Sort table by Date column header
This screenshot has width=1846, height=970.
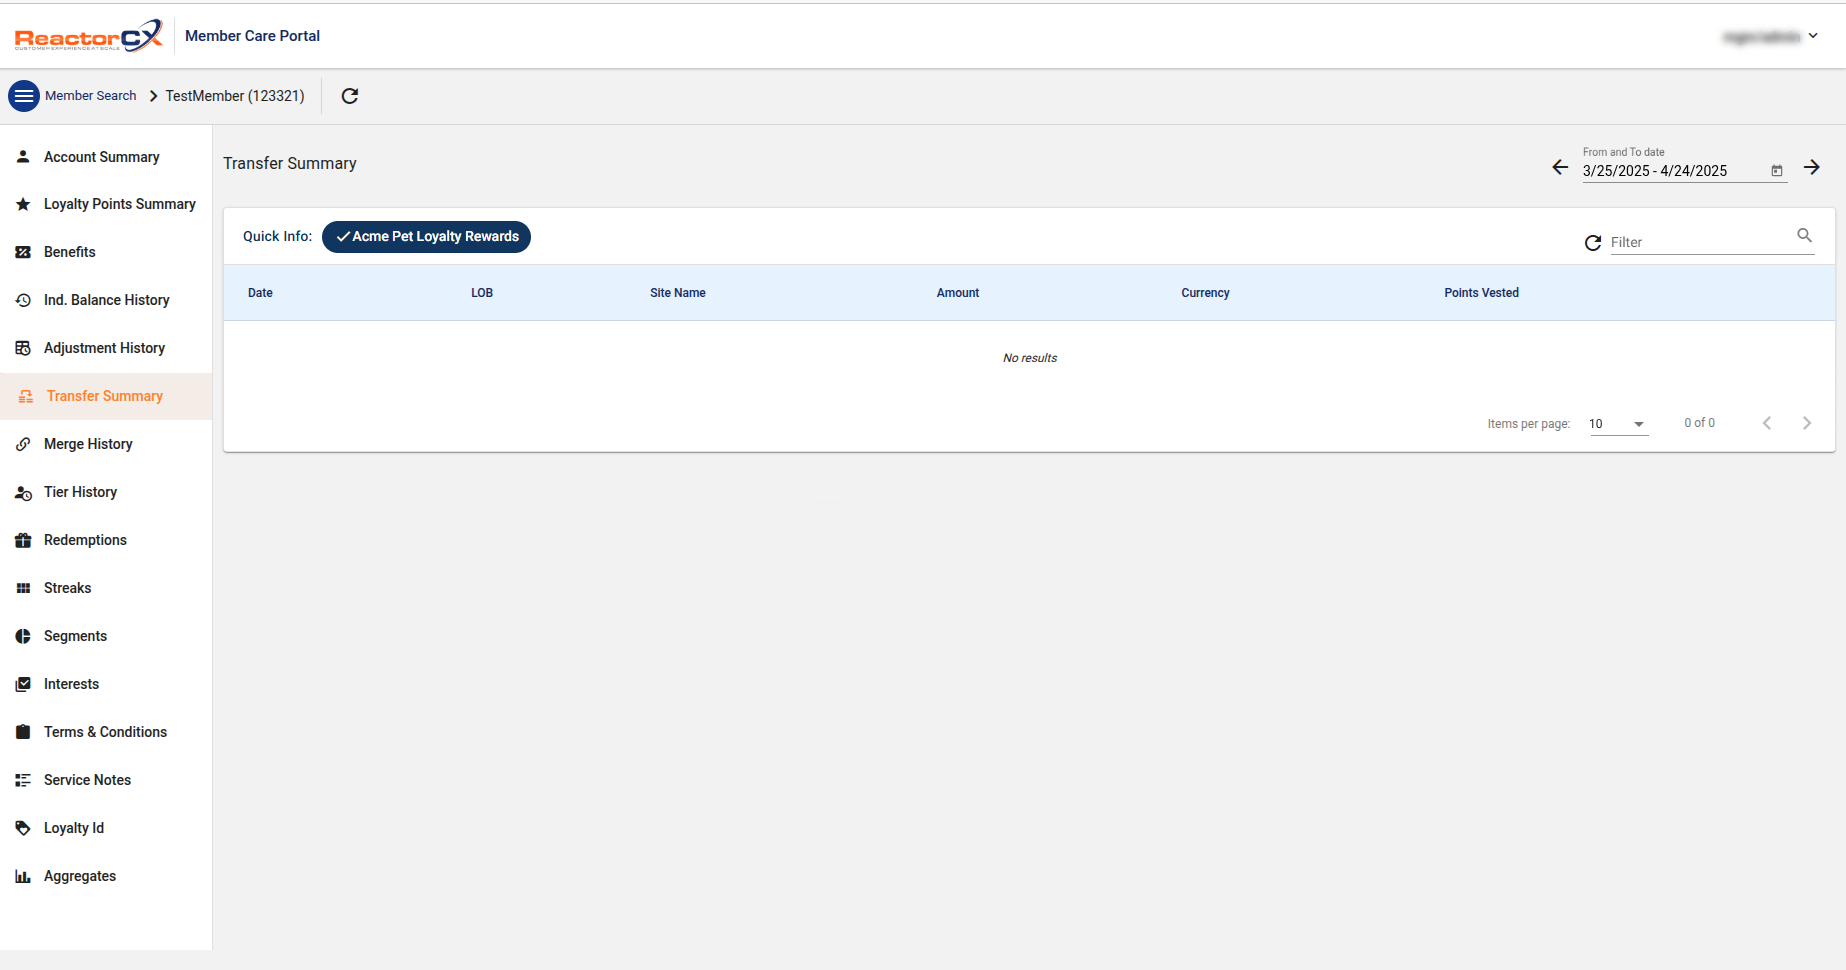pos(260,293)
